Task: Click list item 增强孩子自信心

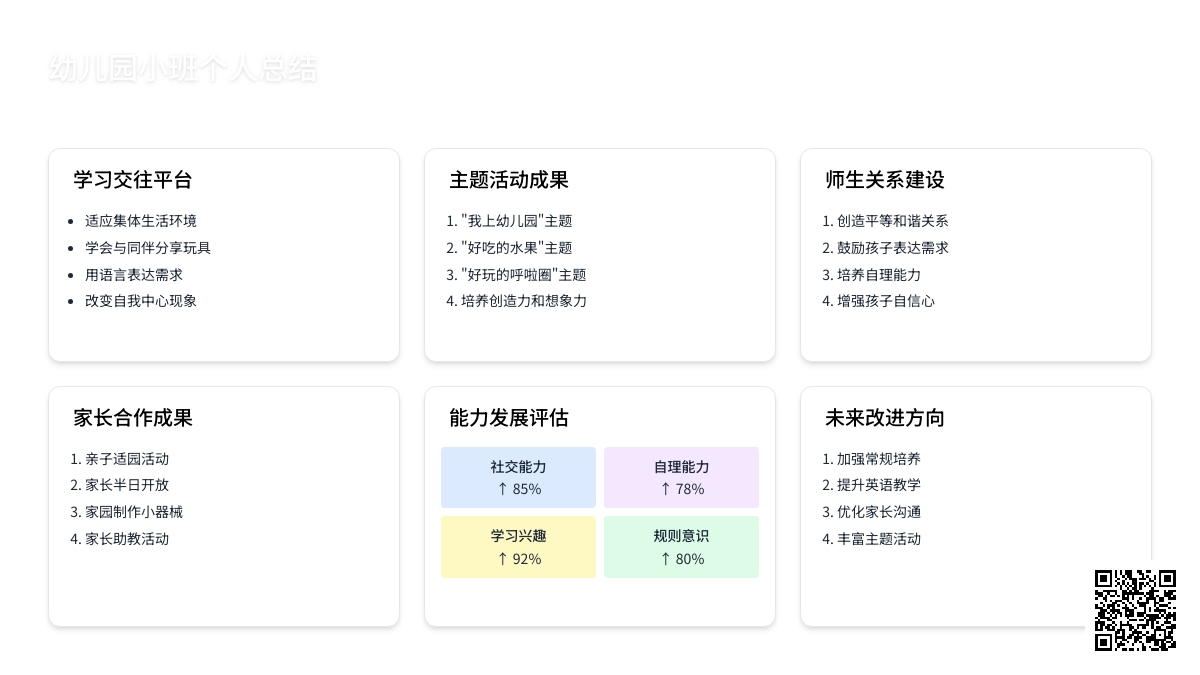Action: (886, 301)
